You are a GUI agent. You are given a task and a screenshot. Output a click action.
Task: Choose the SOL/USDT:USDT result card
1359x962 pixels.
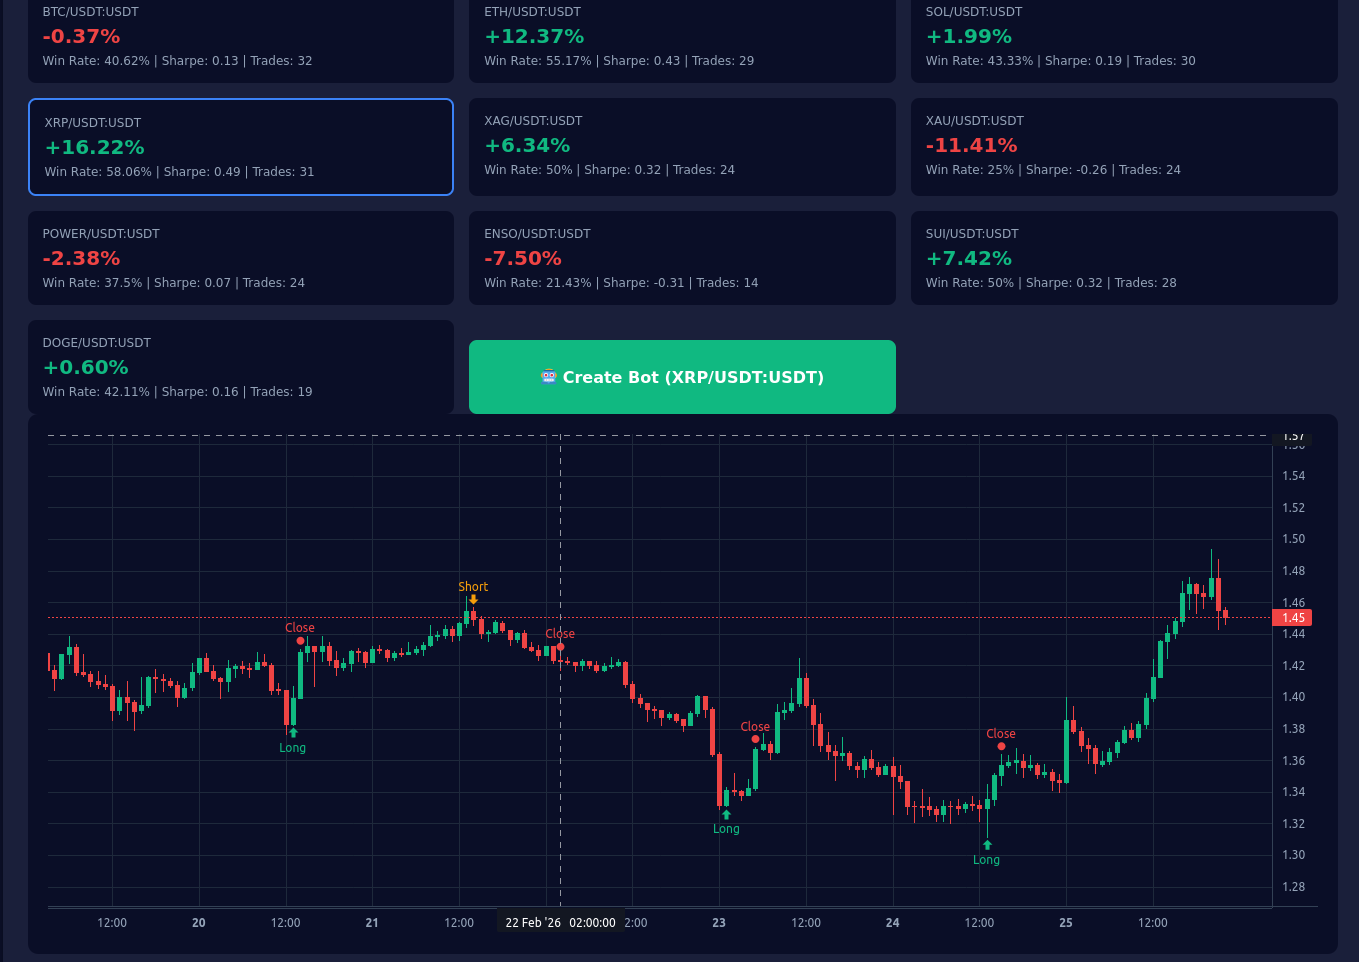coord(1123,38)
